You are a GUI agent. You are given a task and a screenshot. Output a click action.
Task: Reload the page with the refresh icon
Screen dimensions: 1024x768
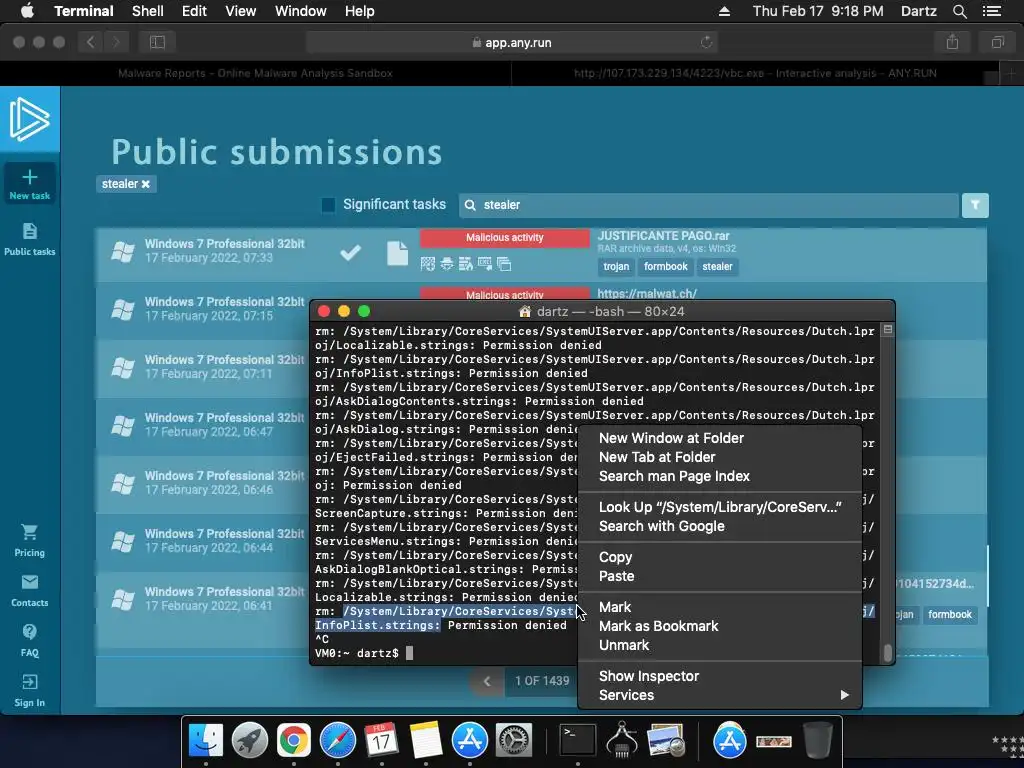(x=706, y=42)
